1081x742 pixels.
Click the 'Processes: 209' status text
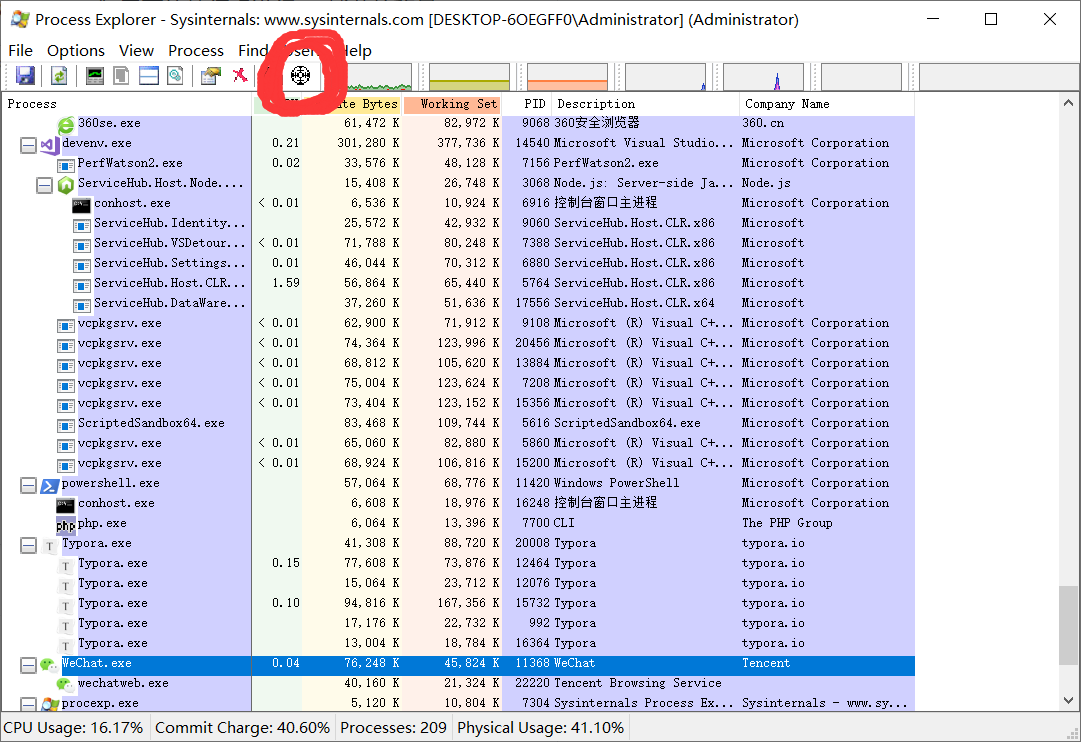pos(394,728)
